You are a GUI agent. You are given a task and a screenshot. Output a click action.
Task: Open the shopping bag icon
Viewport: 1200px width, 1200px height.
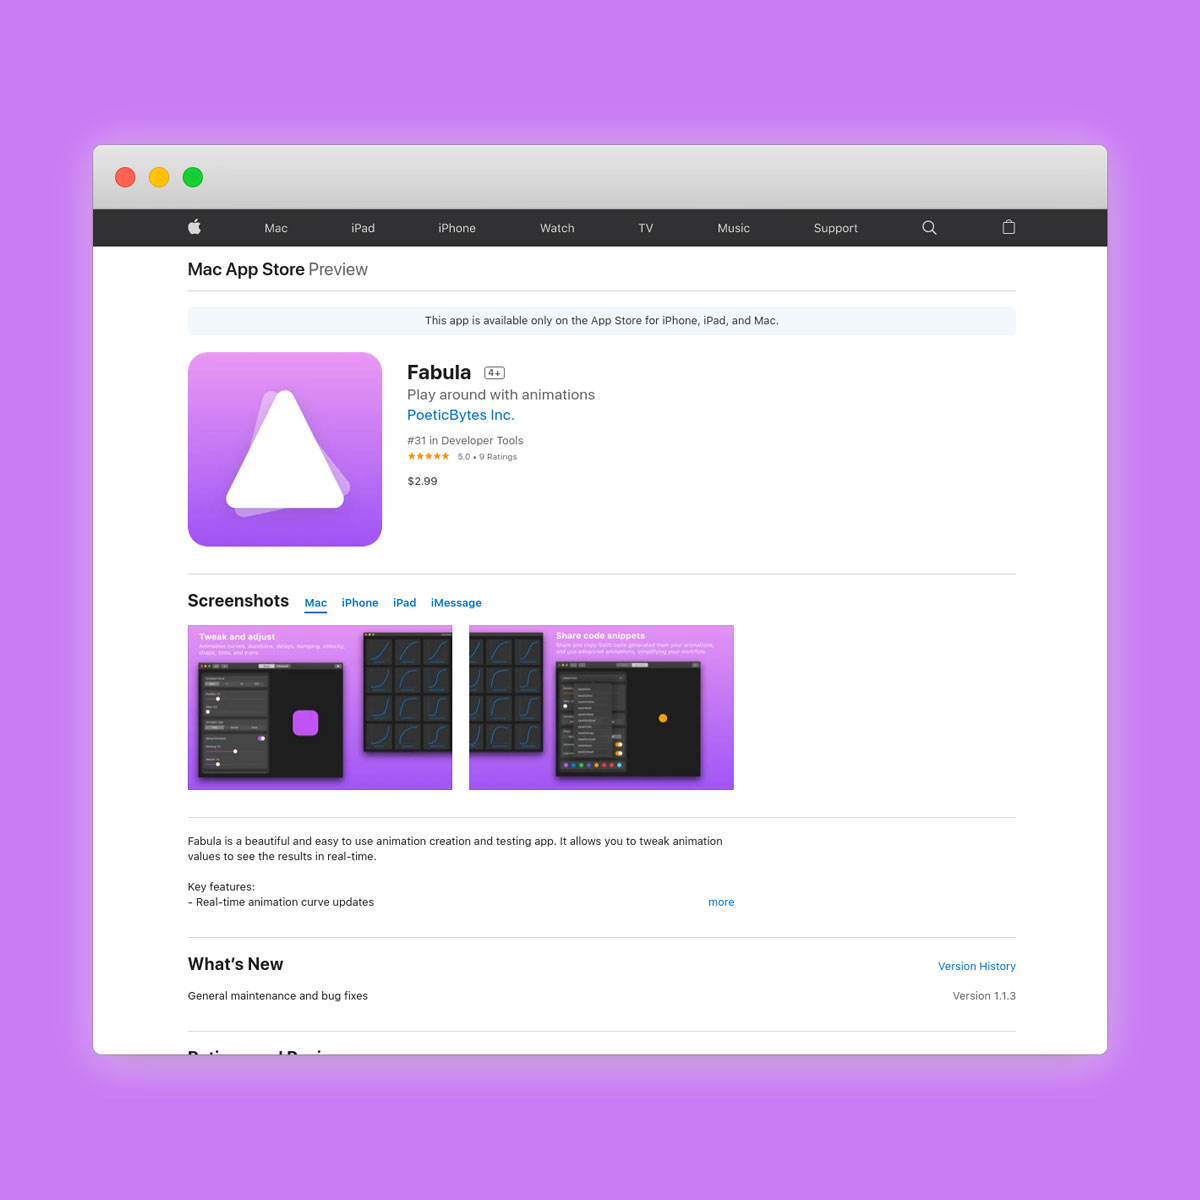[1009, 227]
